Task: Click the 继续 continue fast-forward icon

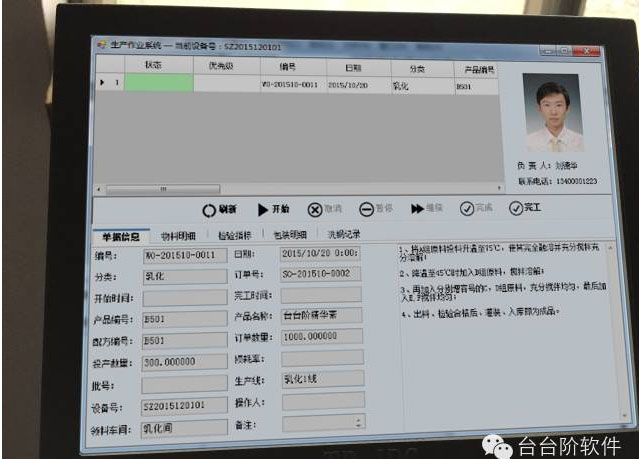Action: (x=417, y=209)
